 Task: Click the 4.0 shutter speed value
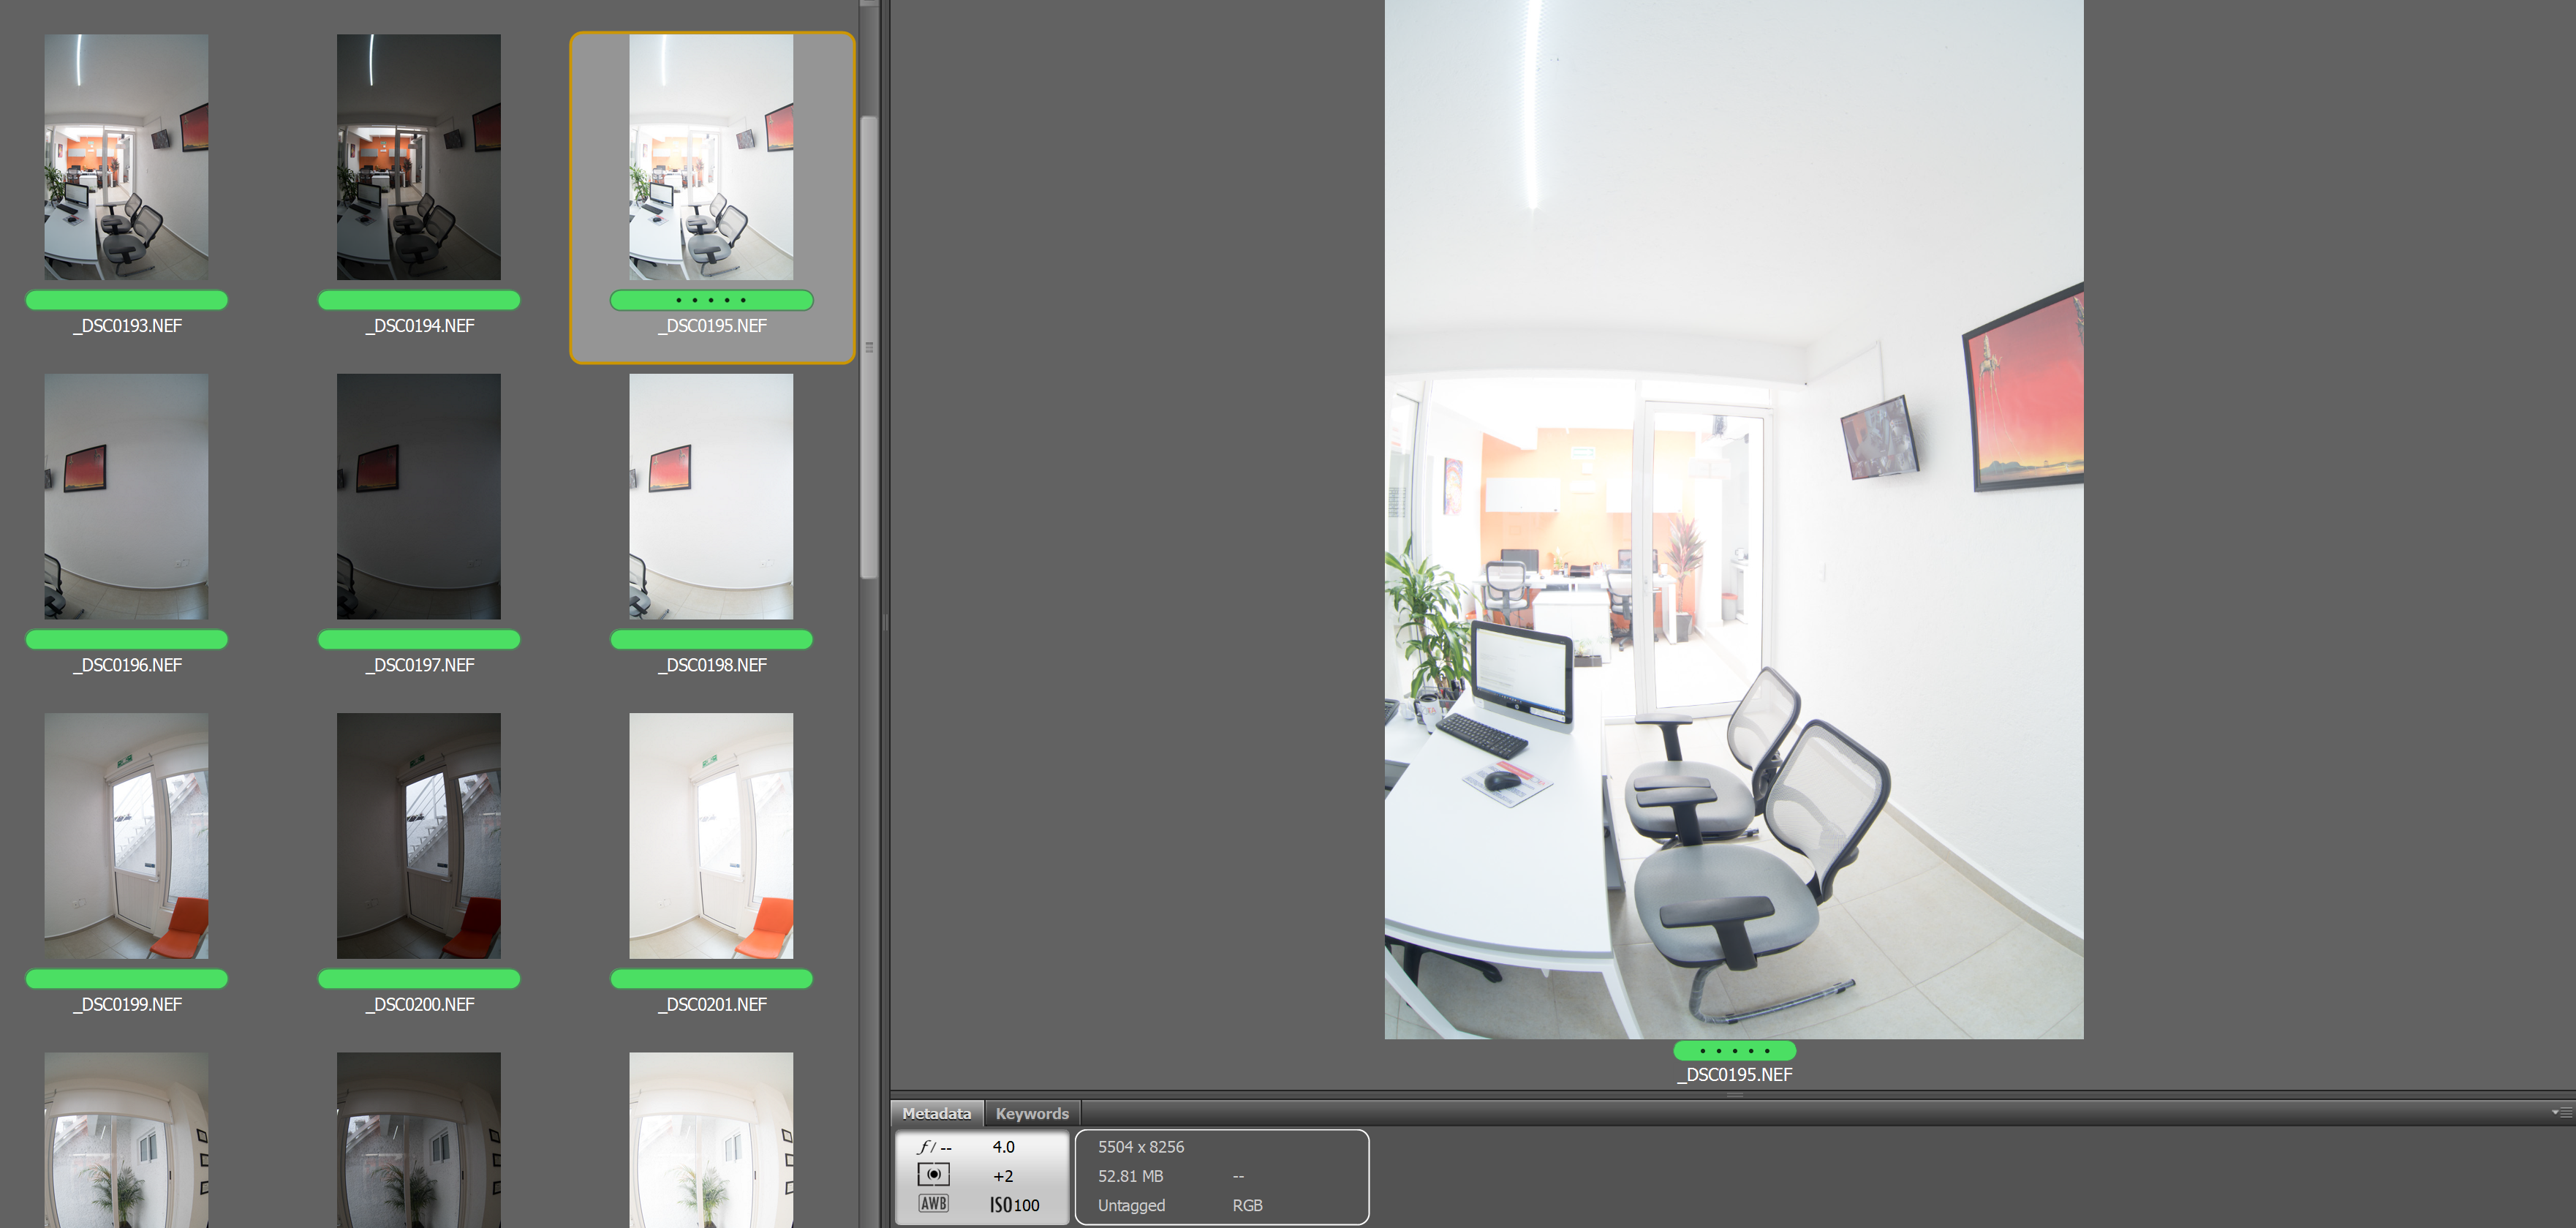click(x=1003, y=1147)
